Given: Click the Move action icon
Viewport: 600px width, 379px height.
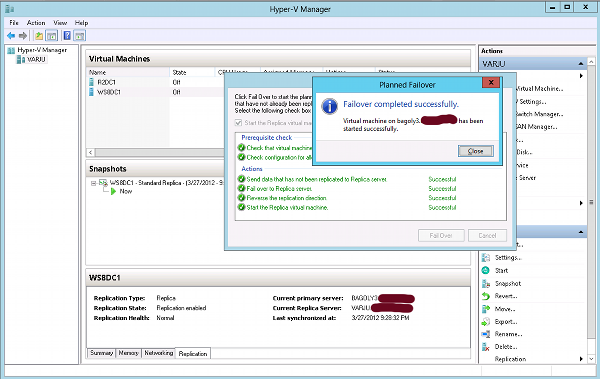Looking at the screenshot, I should [486, 309].
